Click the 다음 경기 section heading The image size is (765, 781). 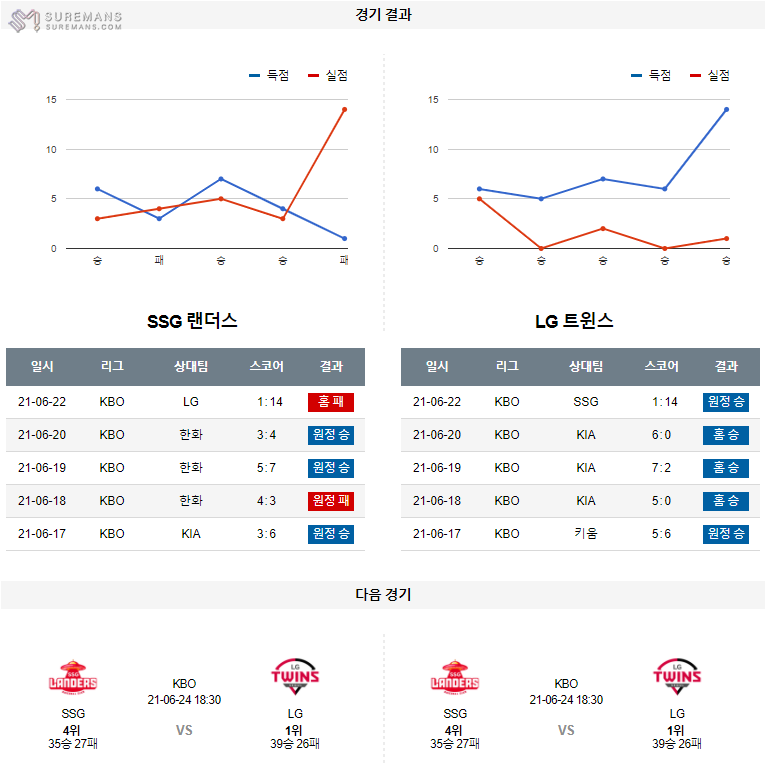coord(383,594)
